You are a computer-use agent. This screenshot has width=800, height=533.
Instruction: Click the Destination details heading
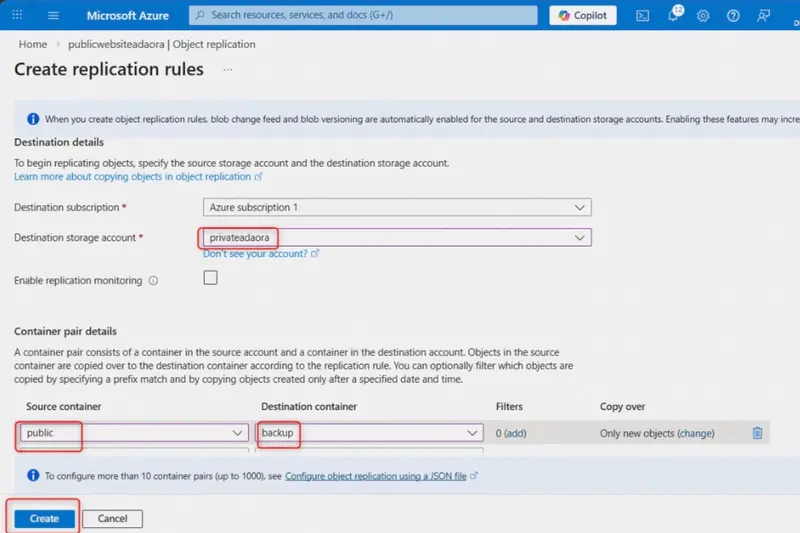click(59, 142)
